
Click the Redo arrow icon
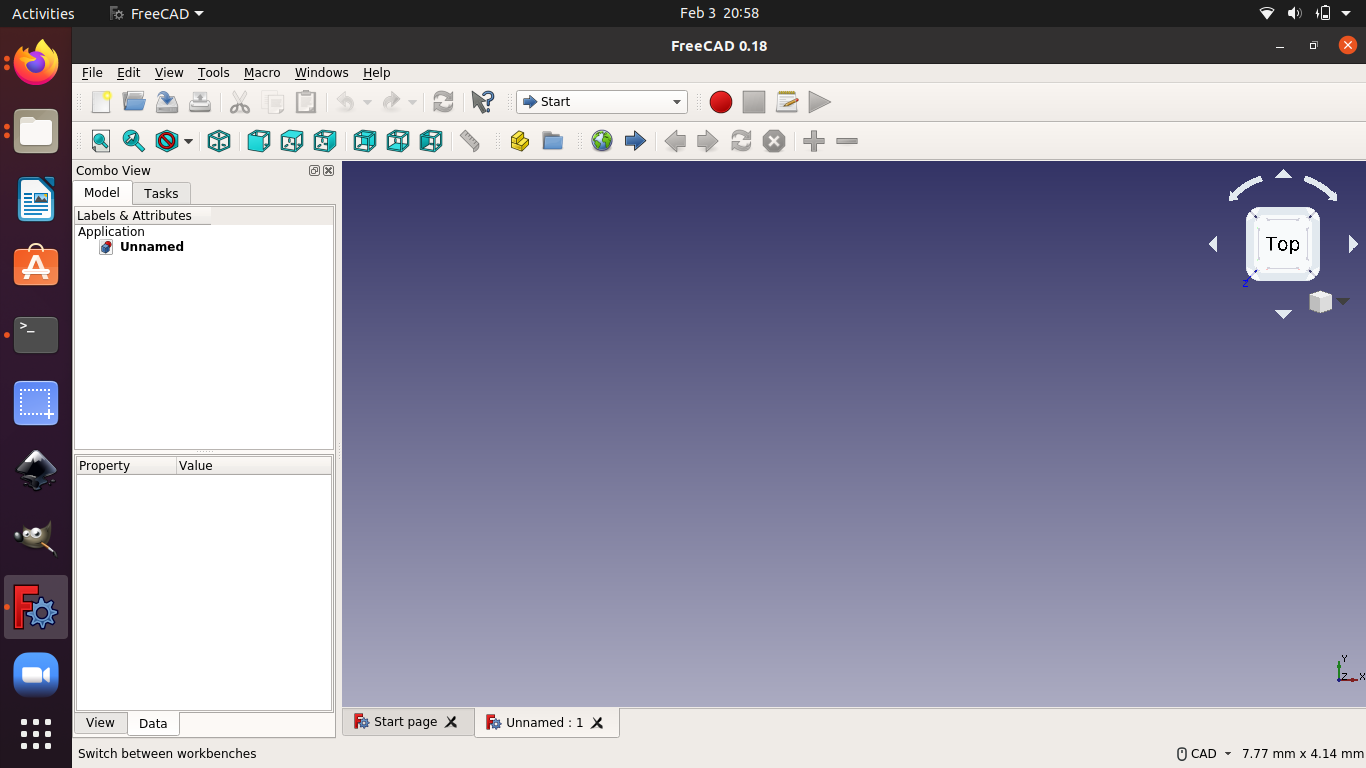(x=391, y=102)
